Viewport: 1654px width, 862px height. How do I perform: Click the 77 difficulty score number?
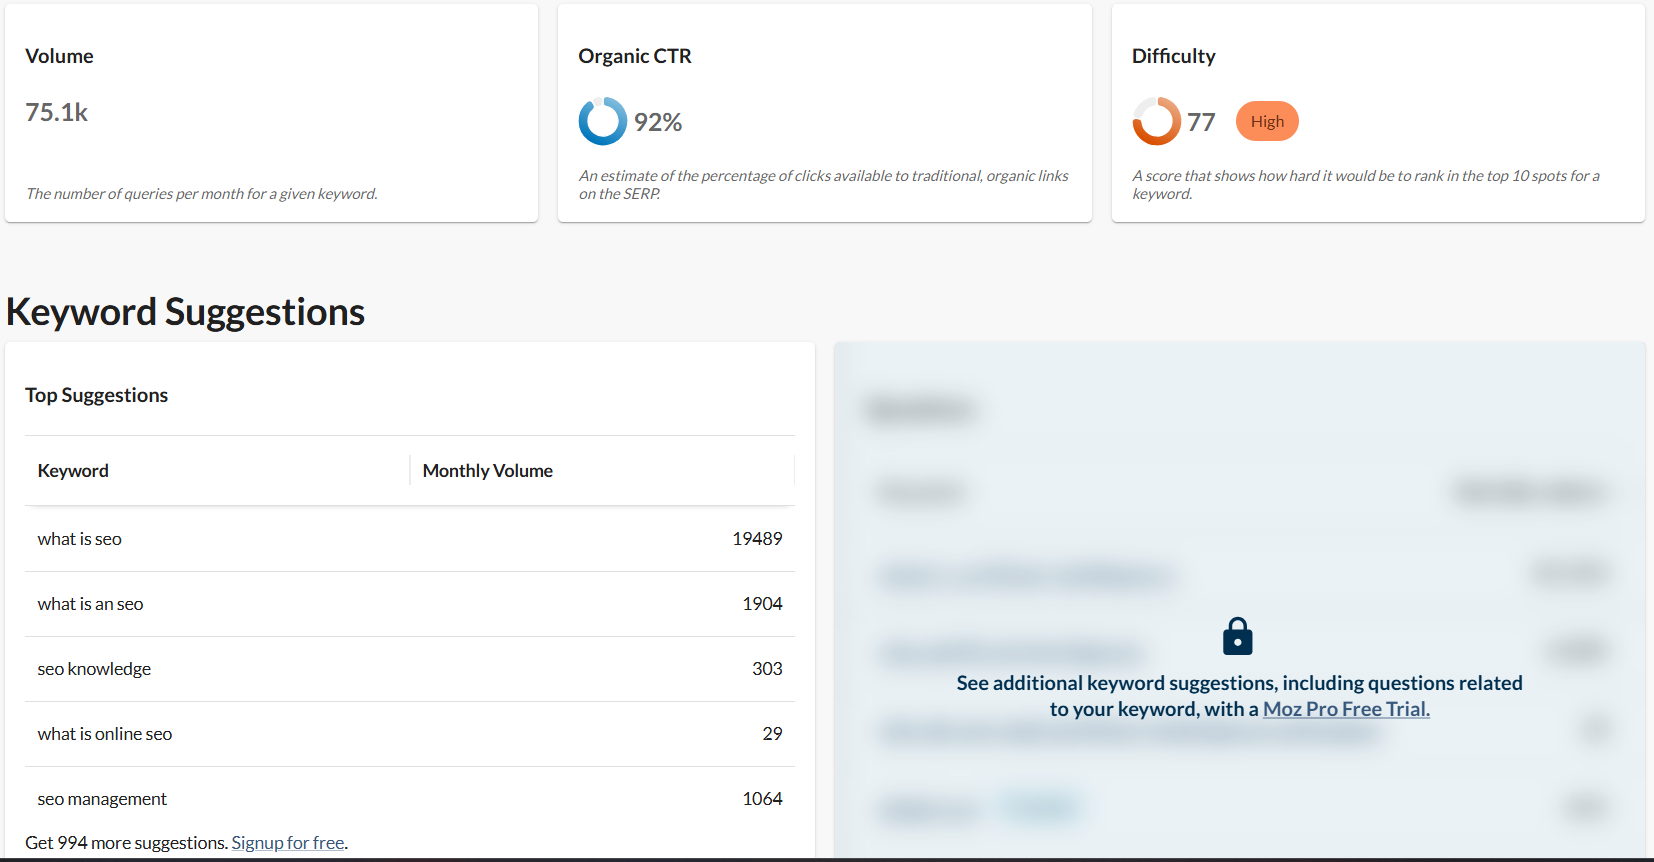1201,122
